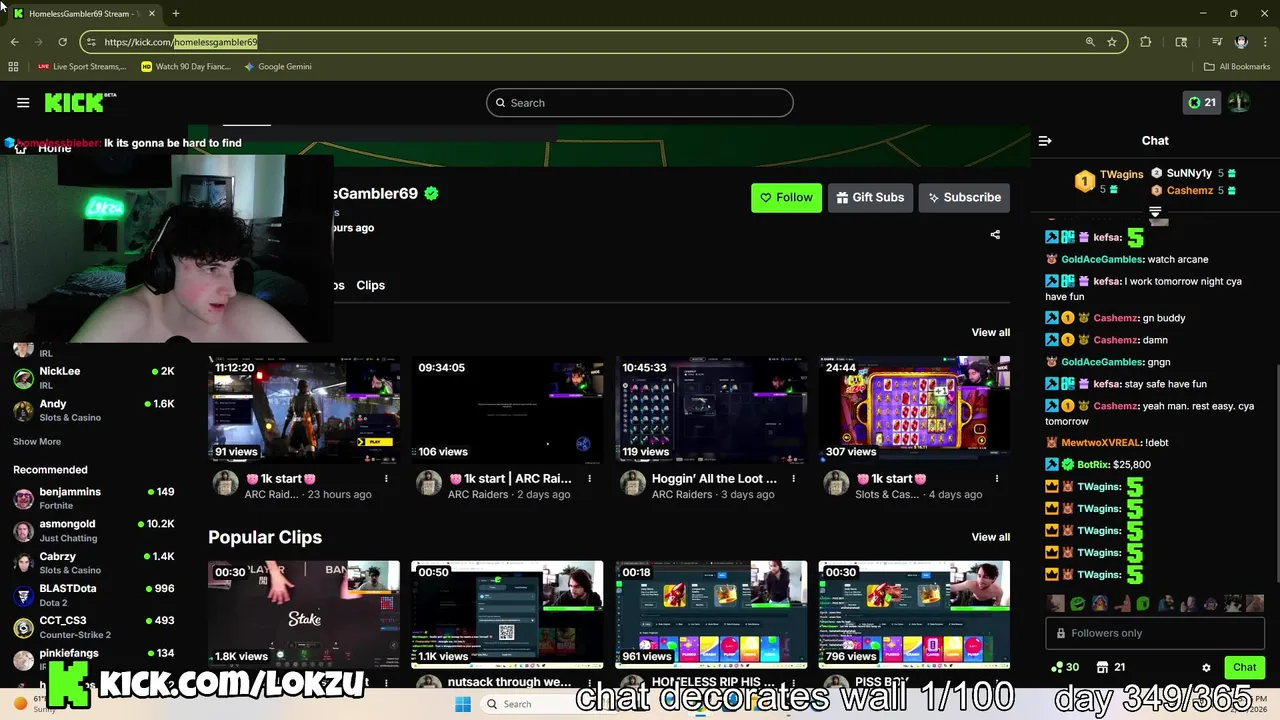Play the 00:30 Stake clip with 1.8K views
This screenshot has height=720, width=1280.
point(304,614)
